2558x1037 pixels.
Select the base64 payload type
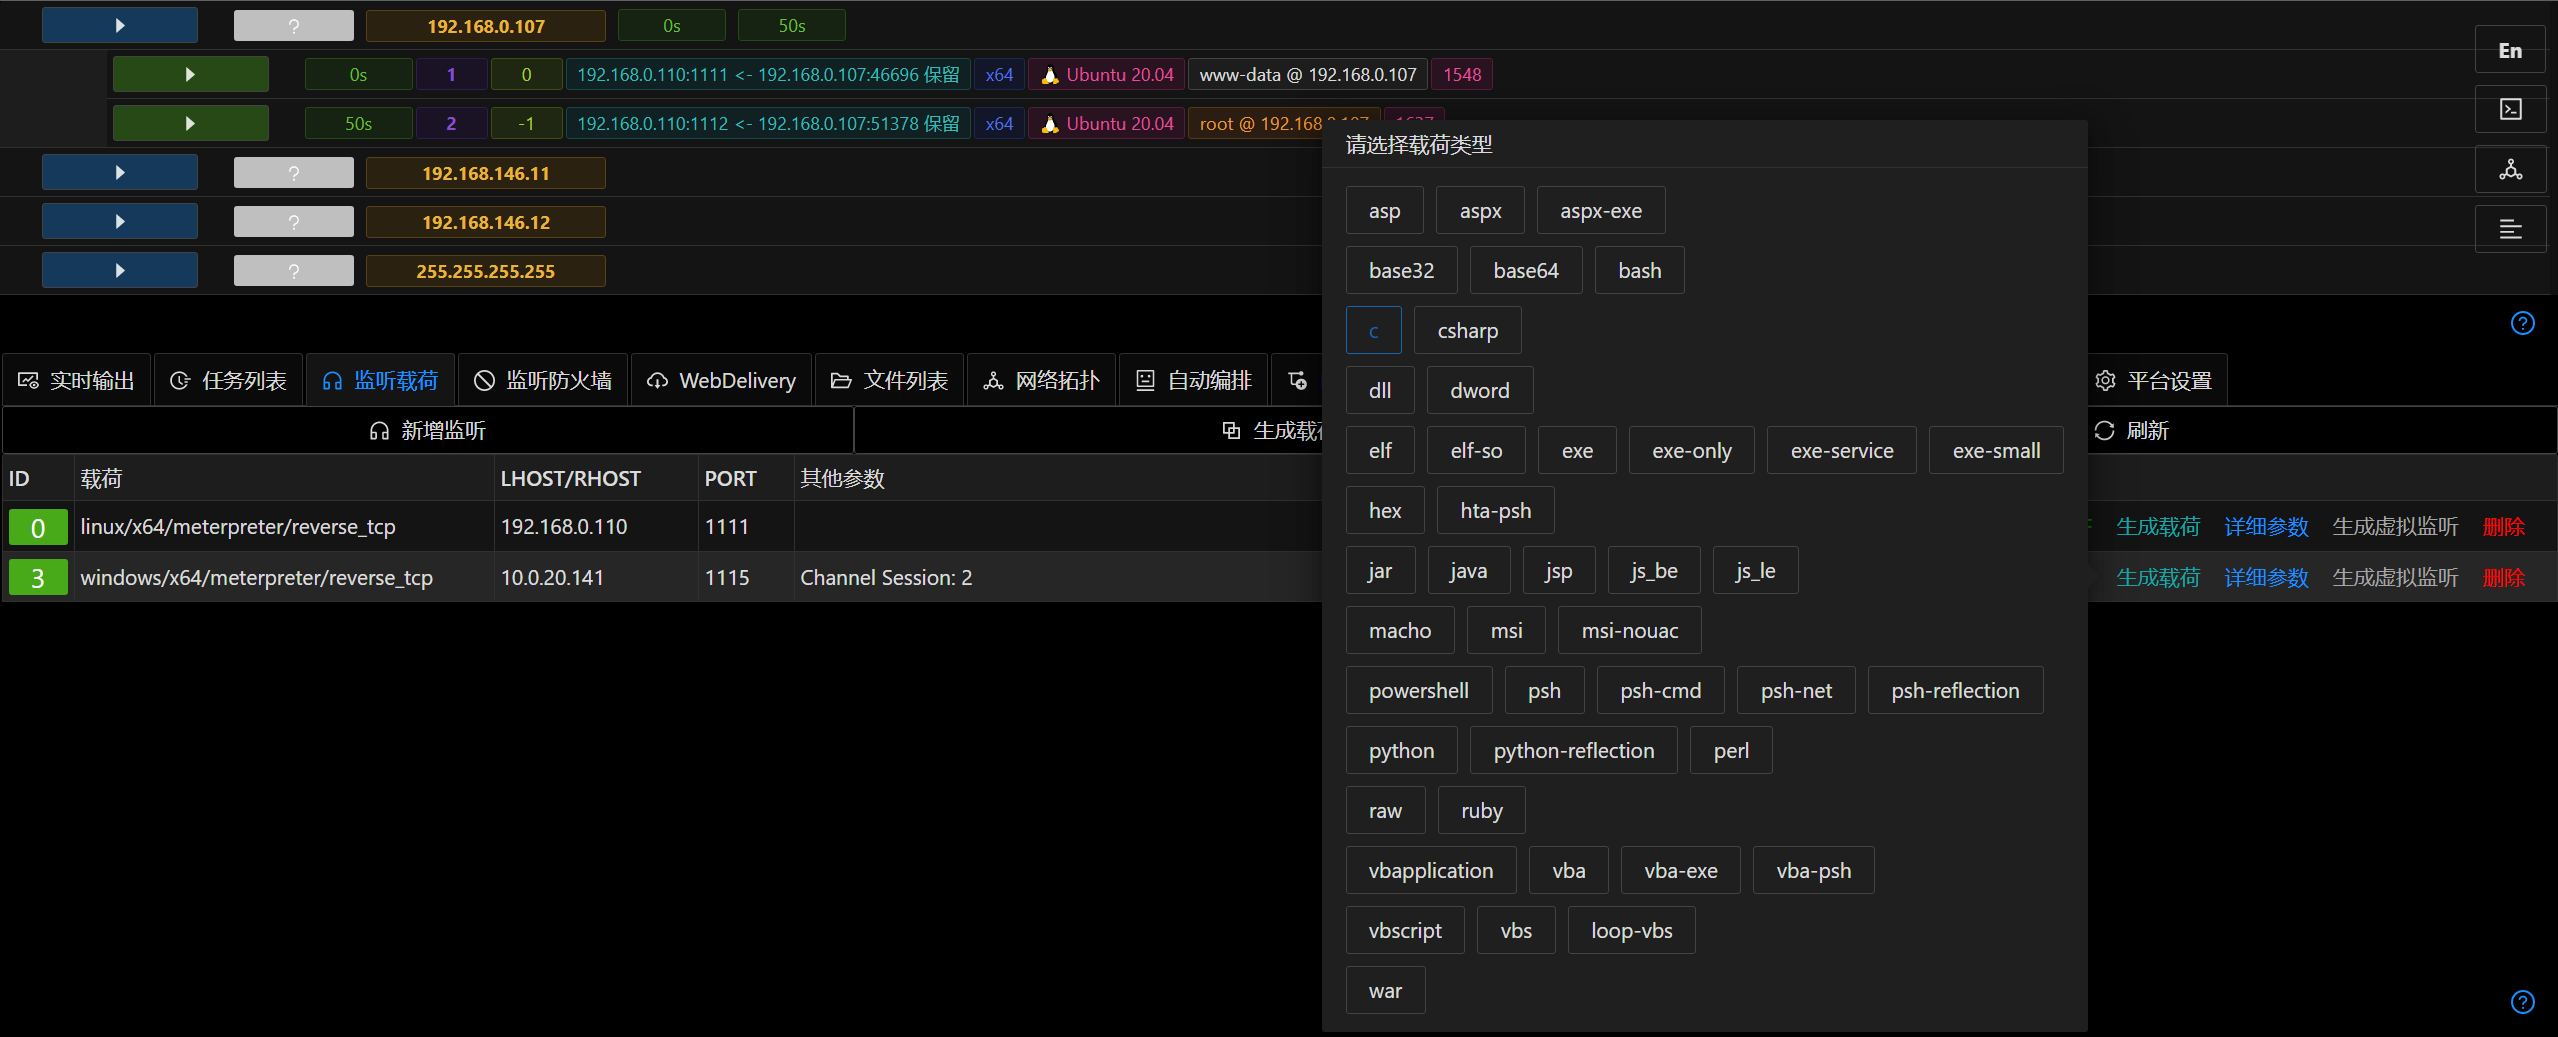(1526, 270)
